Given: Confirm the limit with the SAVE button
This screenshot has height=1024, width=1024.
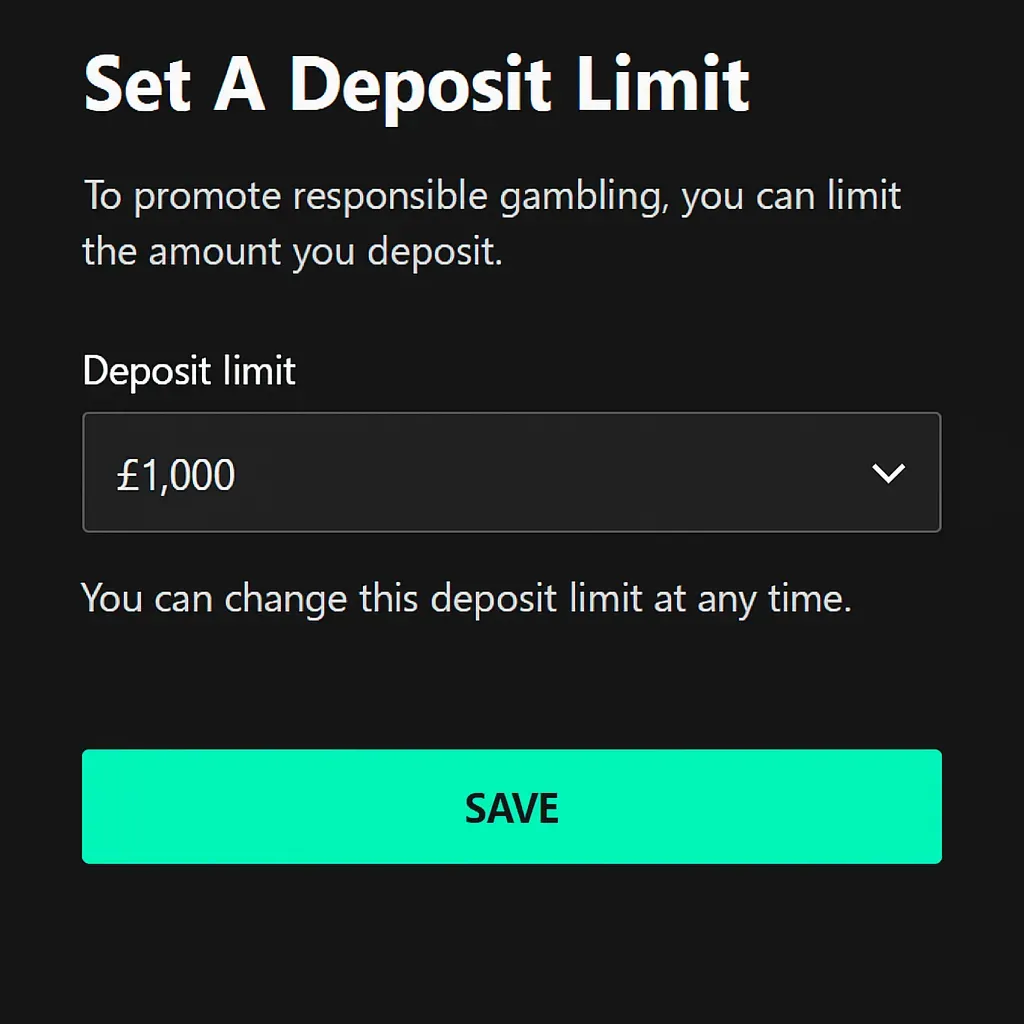Looking at the screenshot, I should [x=511, y=806].
